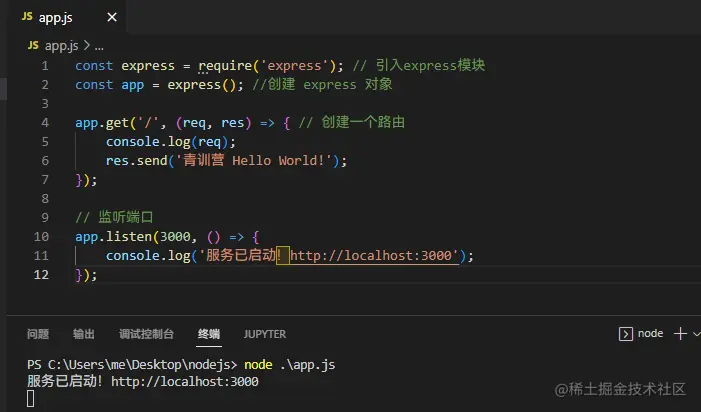Click the JS file icon in tab
Viewport: 701px width, 412px height.
pos(27,17)
